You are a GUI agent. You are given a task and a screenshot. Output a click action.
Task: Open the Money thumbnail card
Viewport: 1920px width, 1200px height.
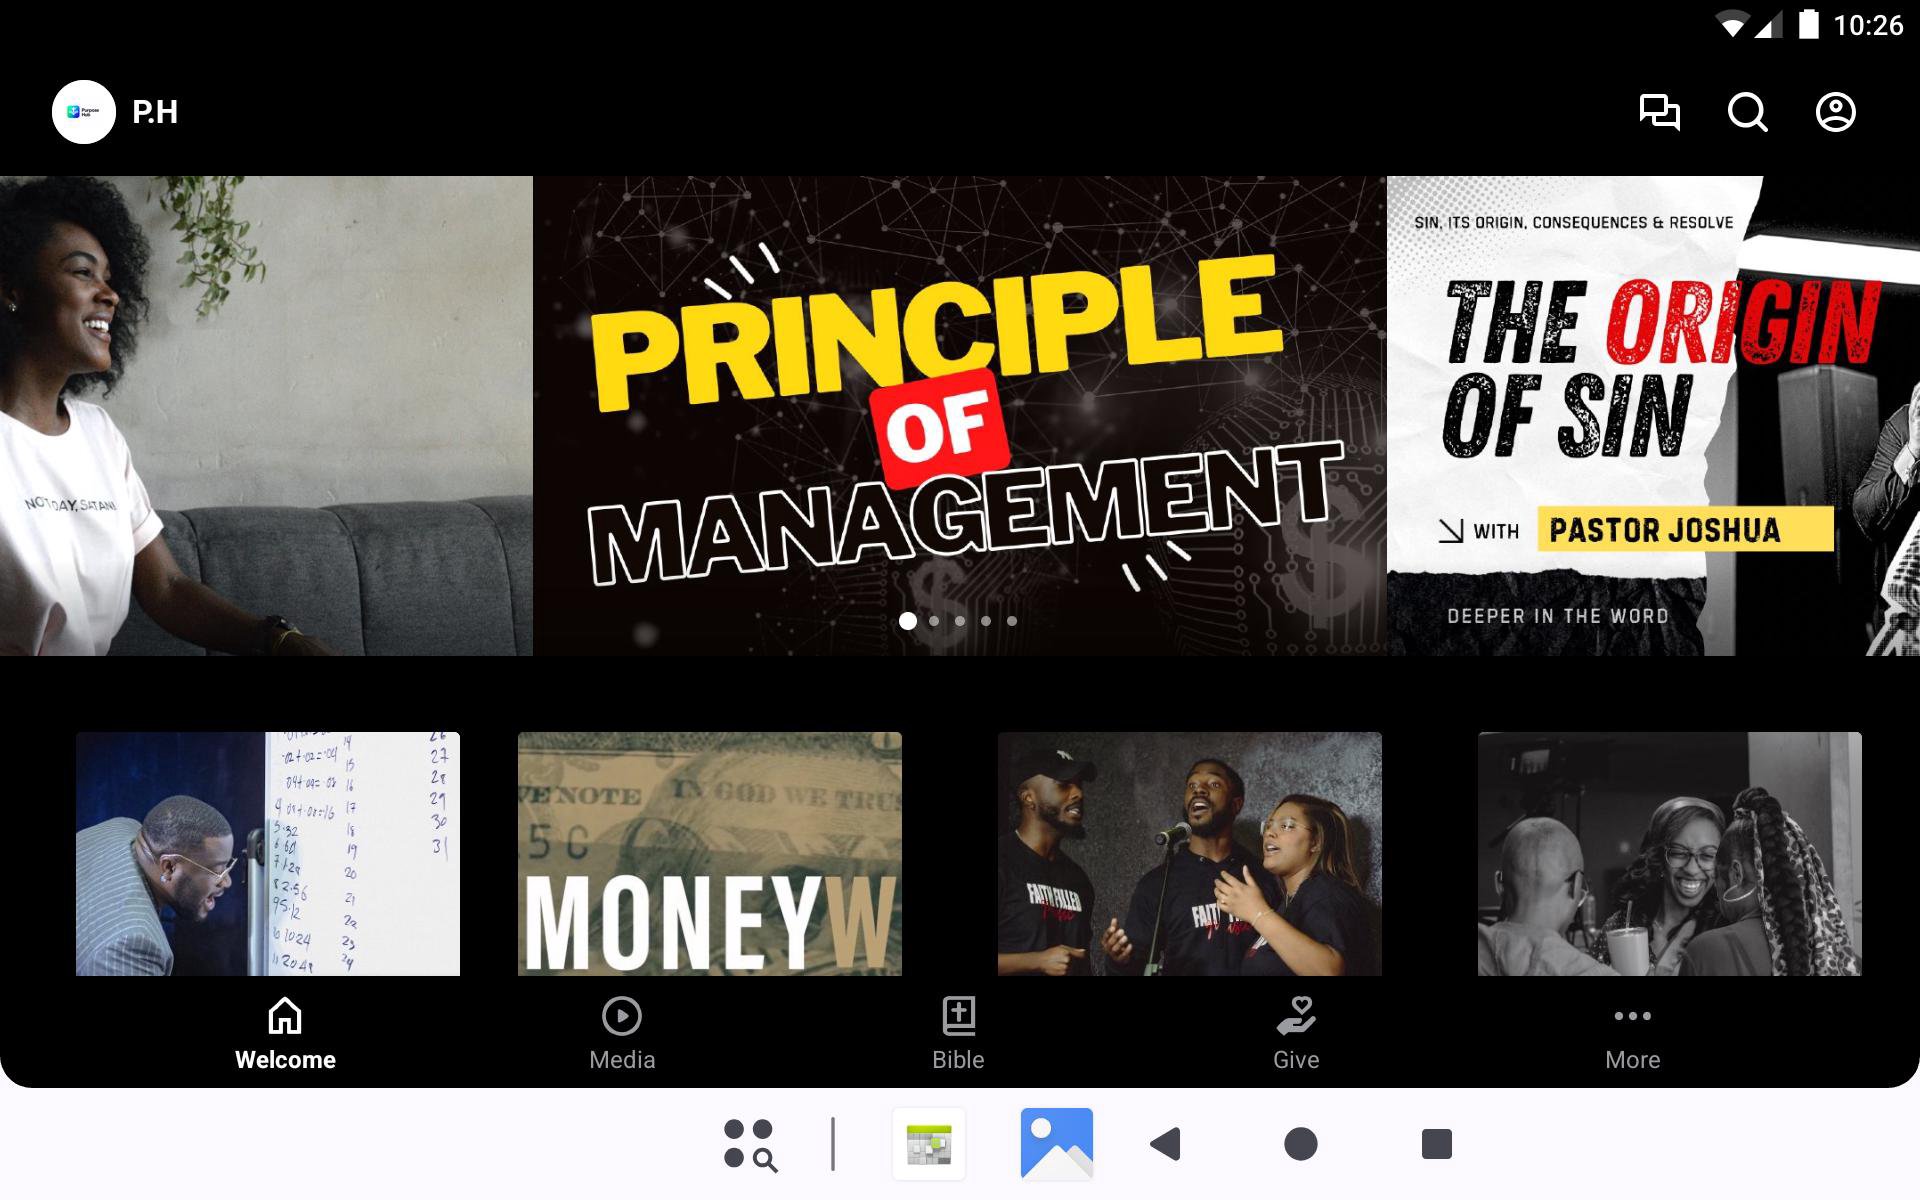(x=709, y=853)
